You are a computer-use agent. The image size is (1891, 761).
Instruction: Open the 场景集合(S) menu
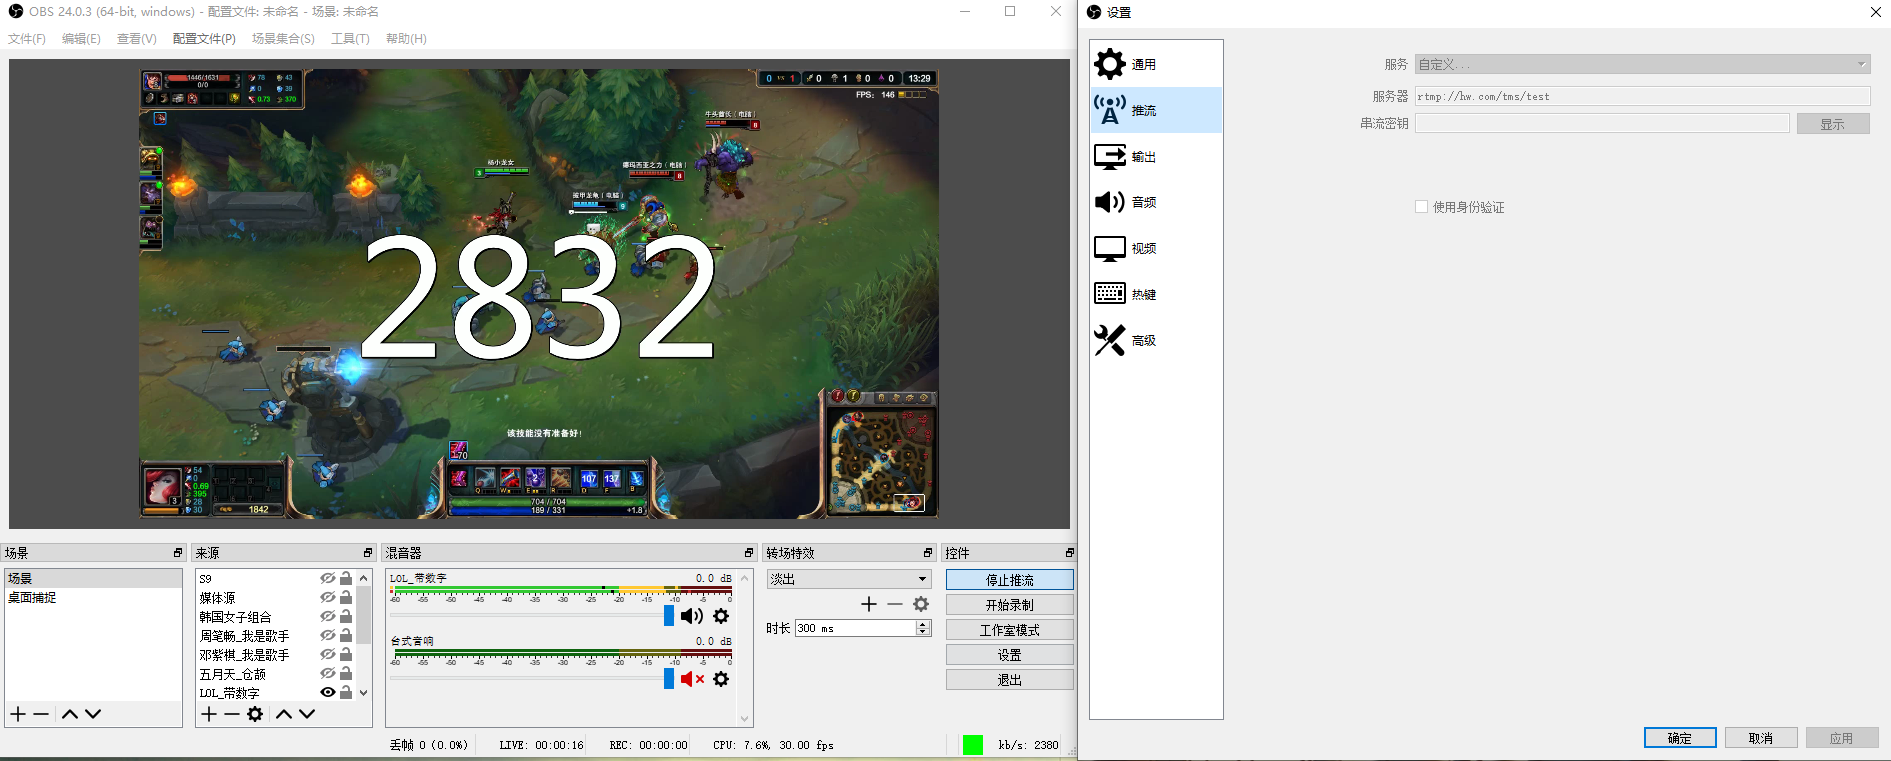pos(283,39)
